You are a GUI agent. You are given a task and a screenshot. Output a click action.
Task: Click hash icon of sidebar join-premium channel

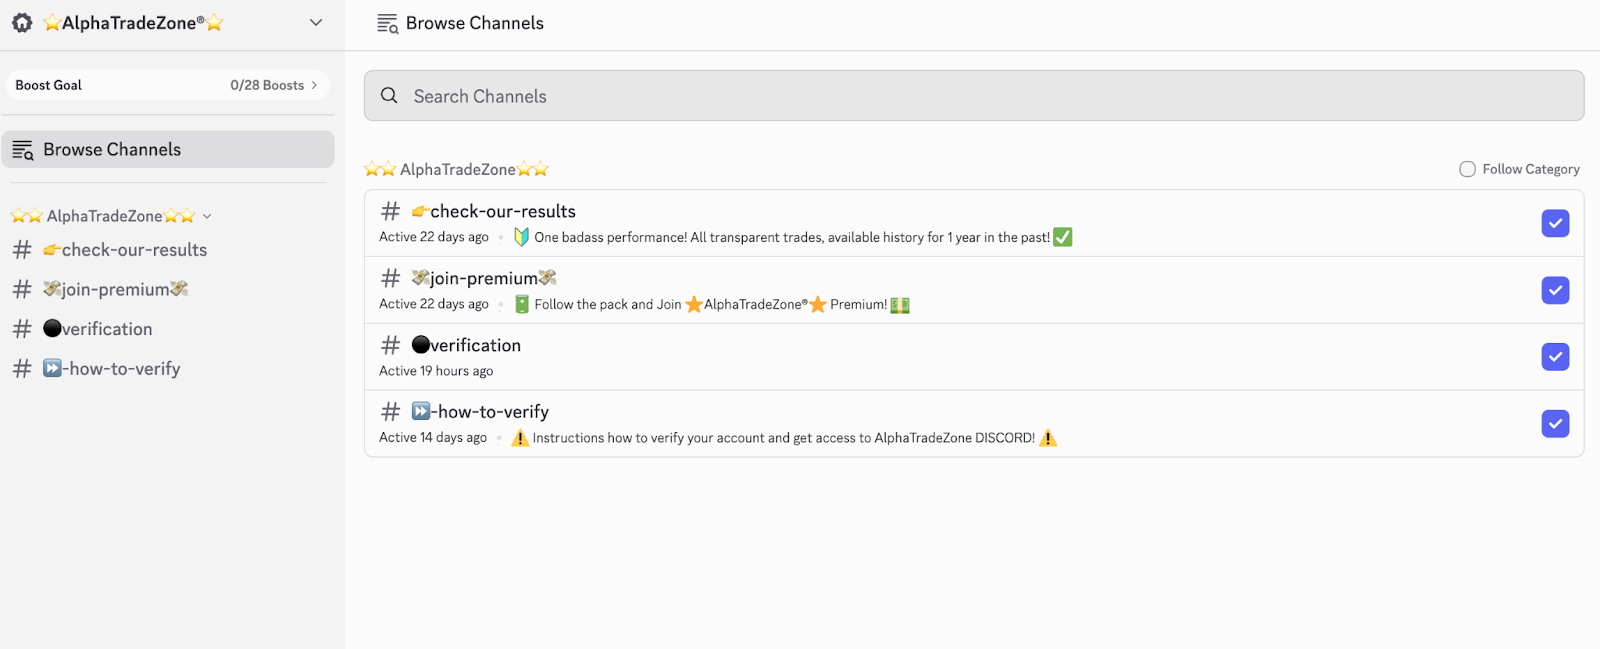click(22, 289)
